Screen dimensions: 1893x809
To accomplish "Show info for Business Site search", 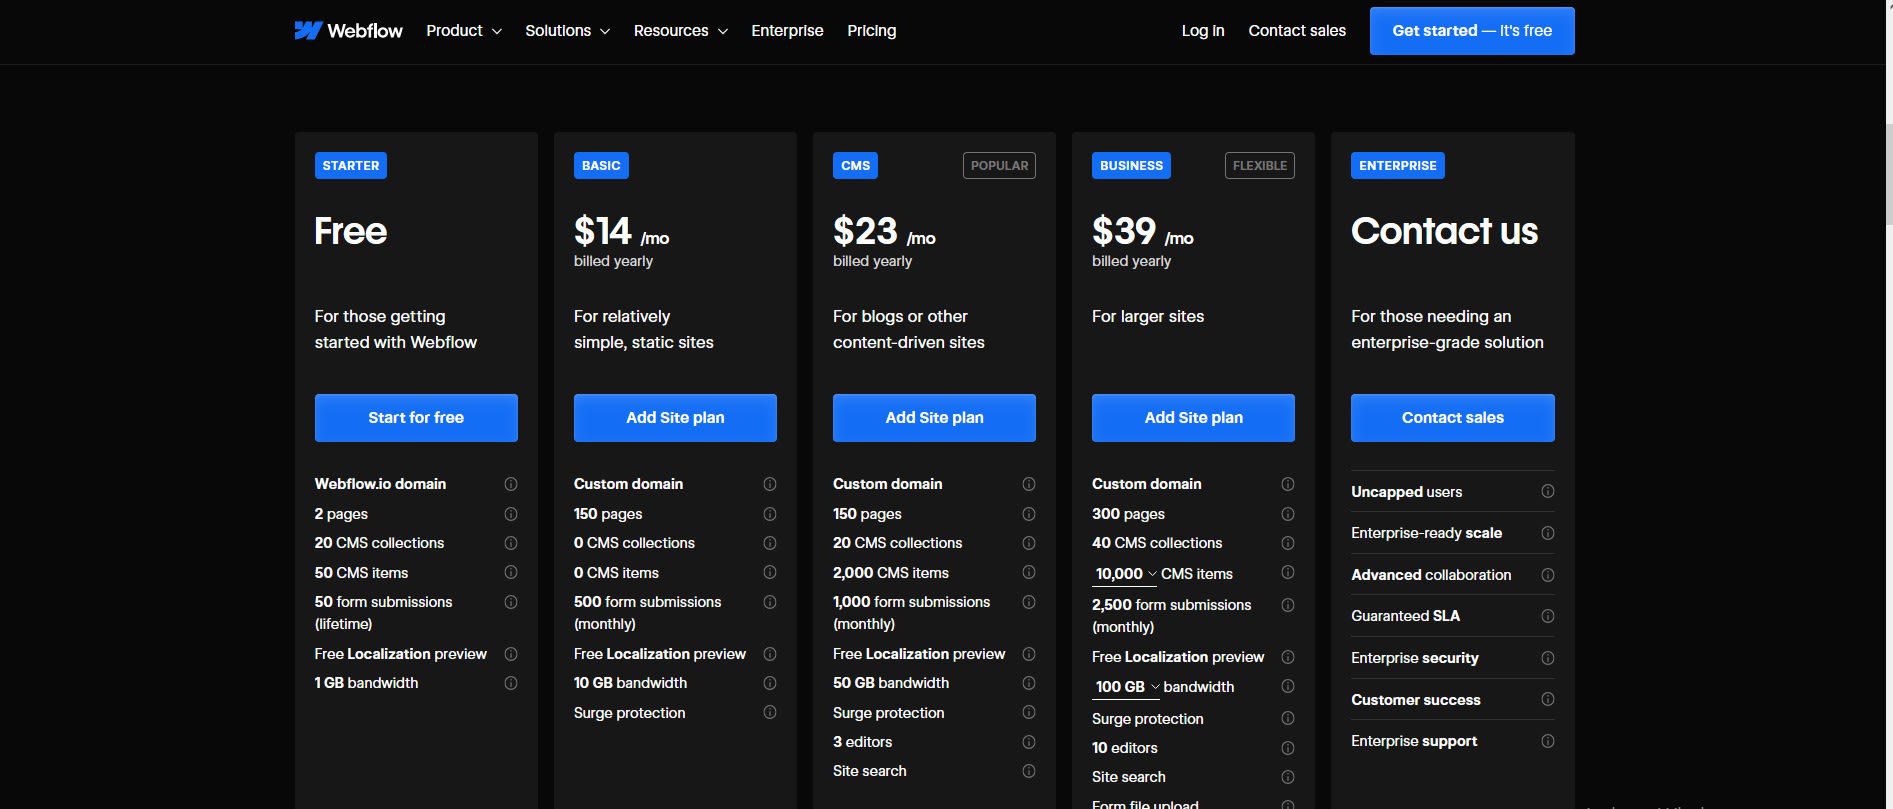I will 1288,777.
